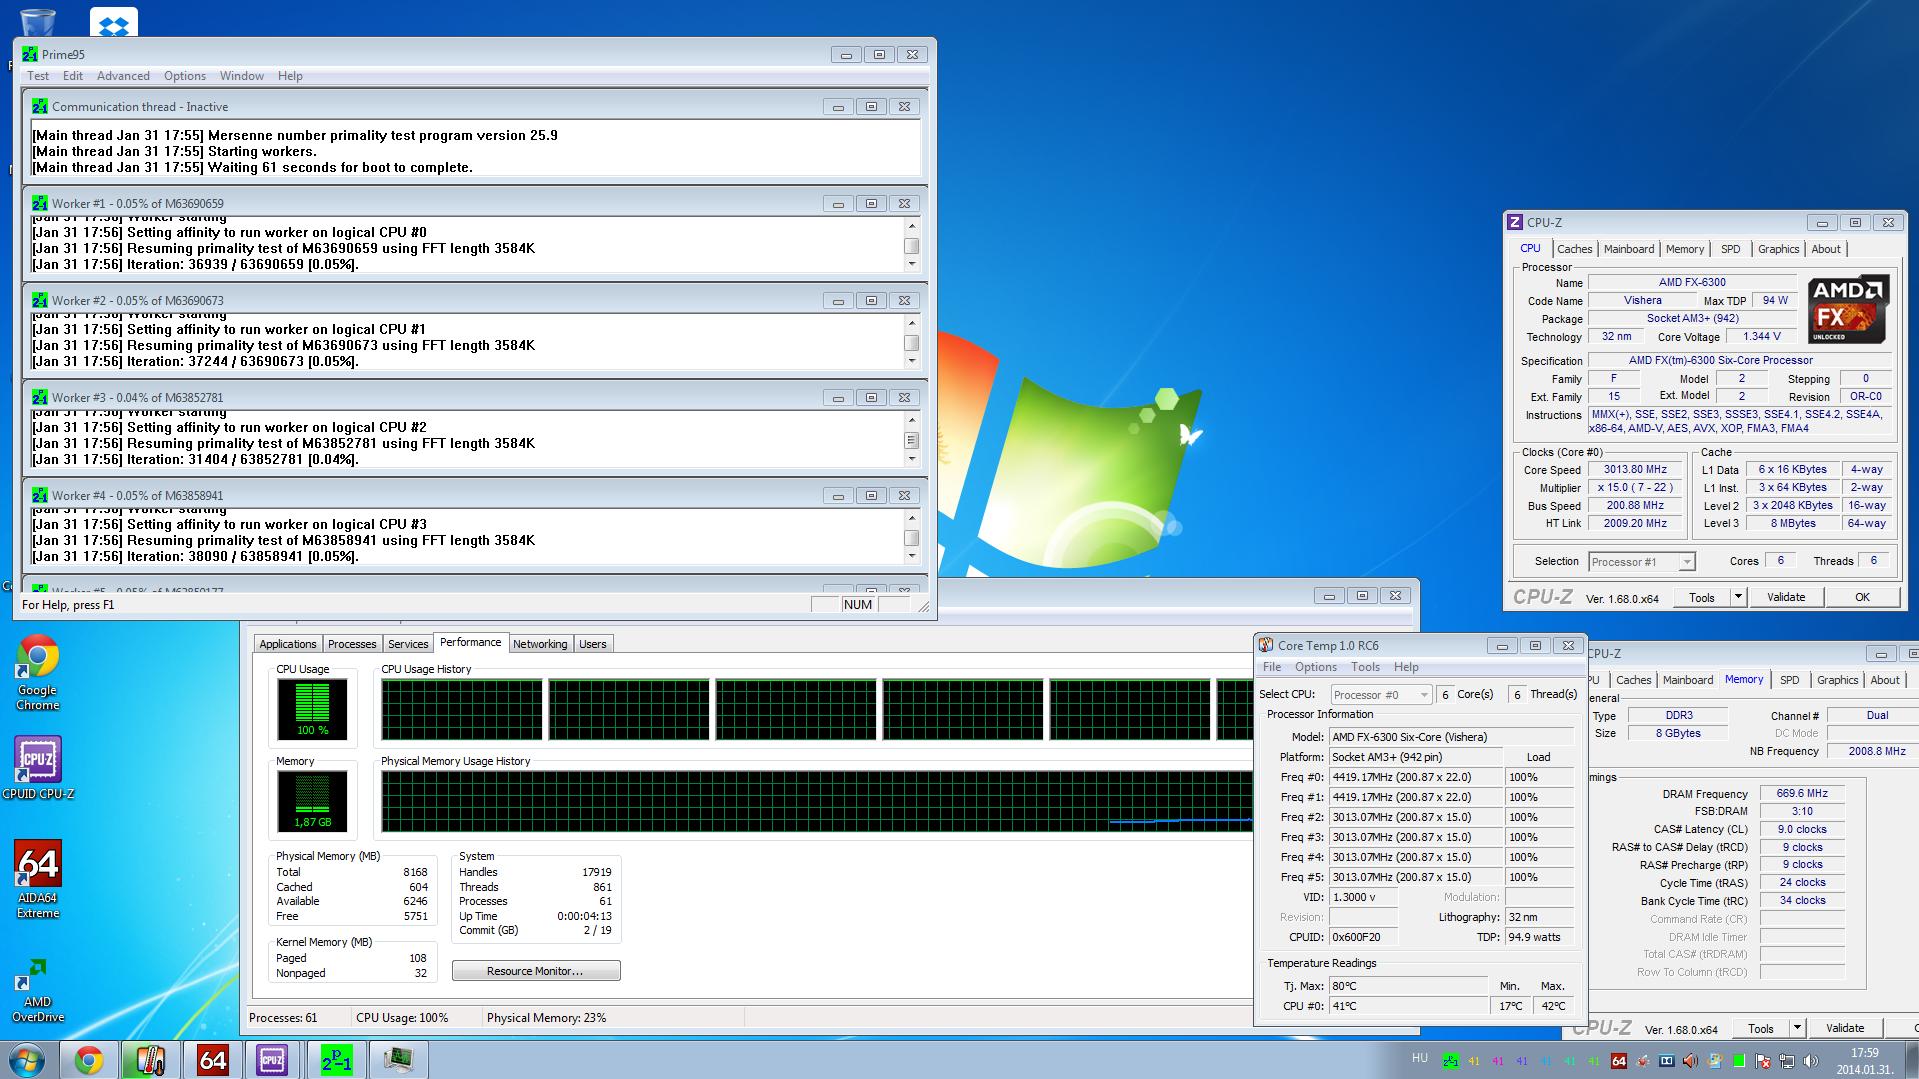Open the Options menu in Prime95
This screenshot has width=1919, height=1079.
[x=185, y=76]
